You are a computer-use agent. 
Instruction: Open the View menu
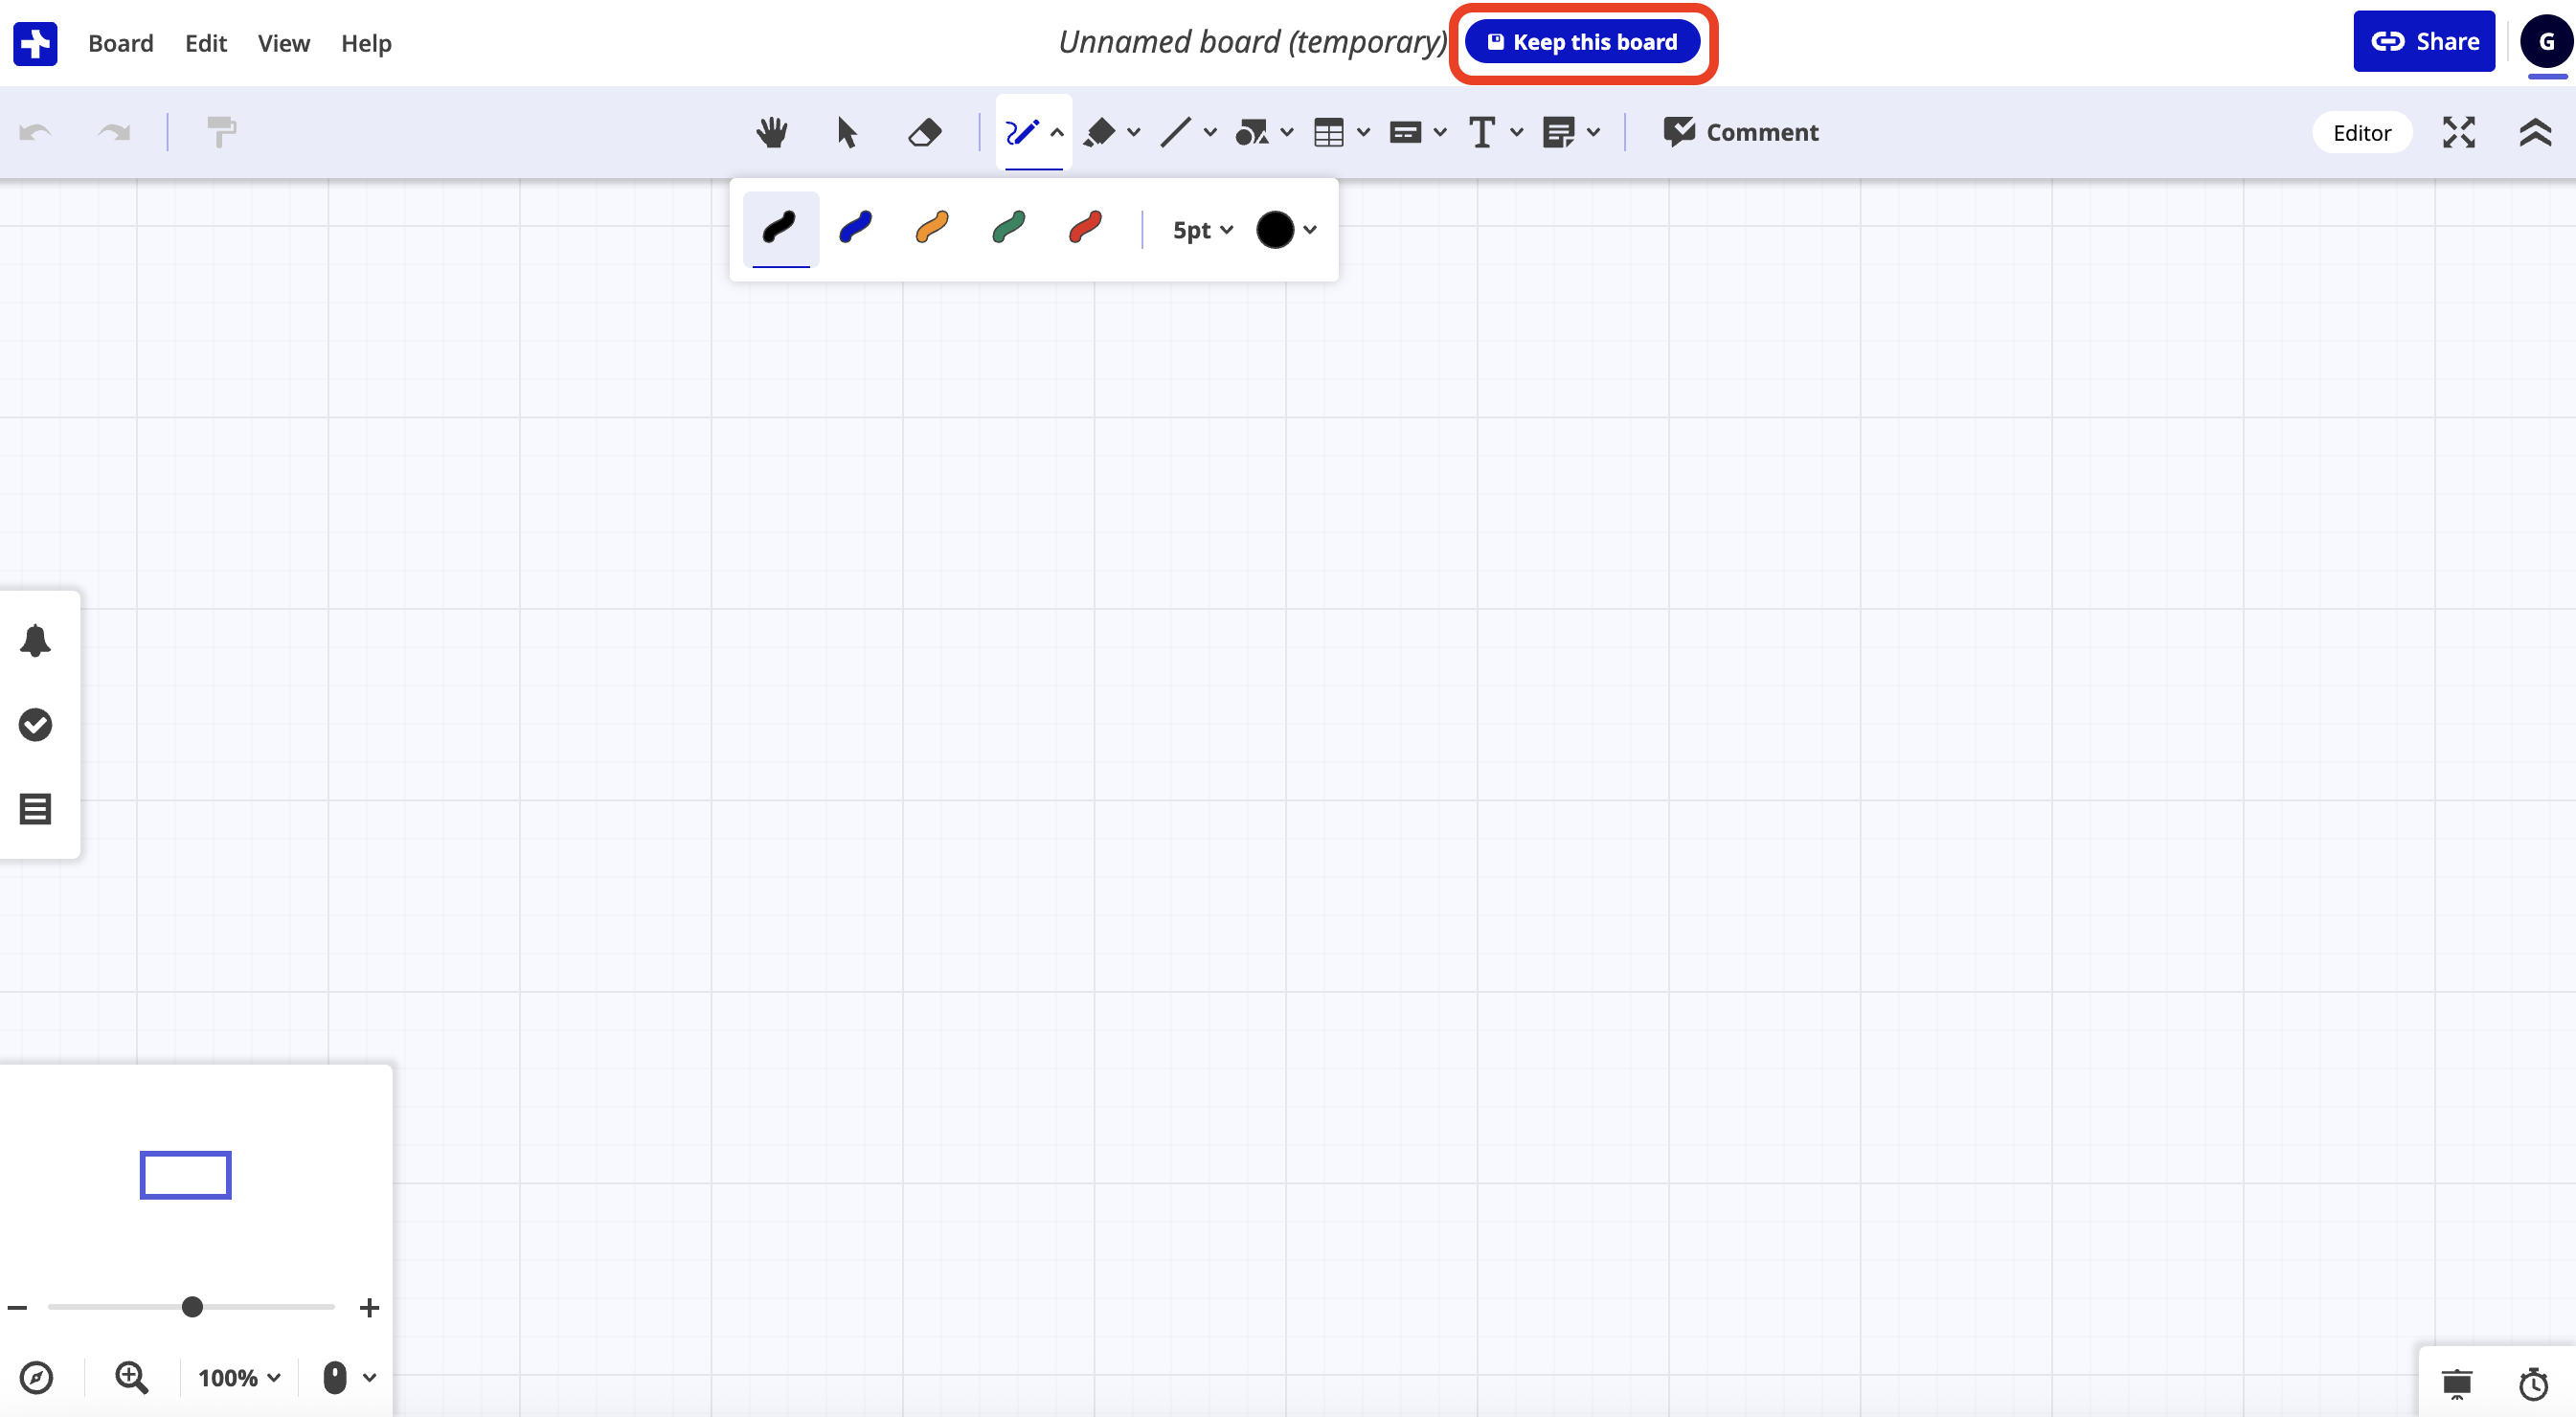point(283,43)
